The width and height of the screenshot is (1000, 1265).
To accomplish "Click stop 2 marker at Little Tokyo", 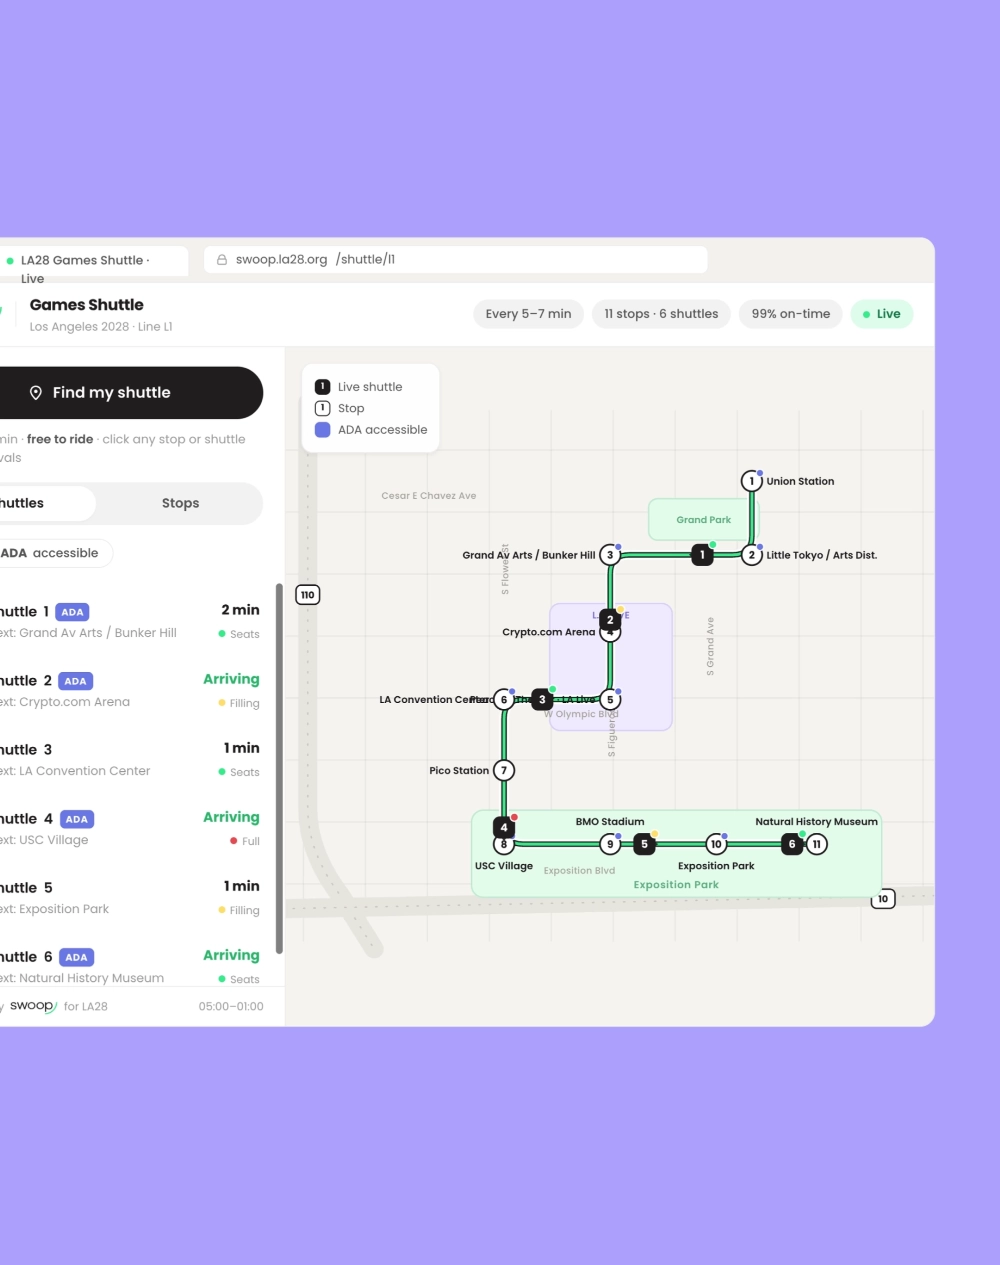I will click(x=752, y=555).
